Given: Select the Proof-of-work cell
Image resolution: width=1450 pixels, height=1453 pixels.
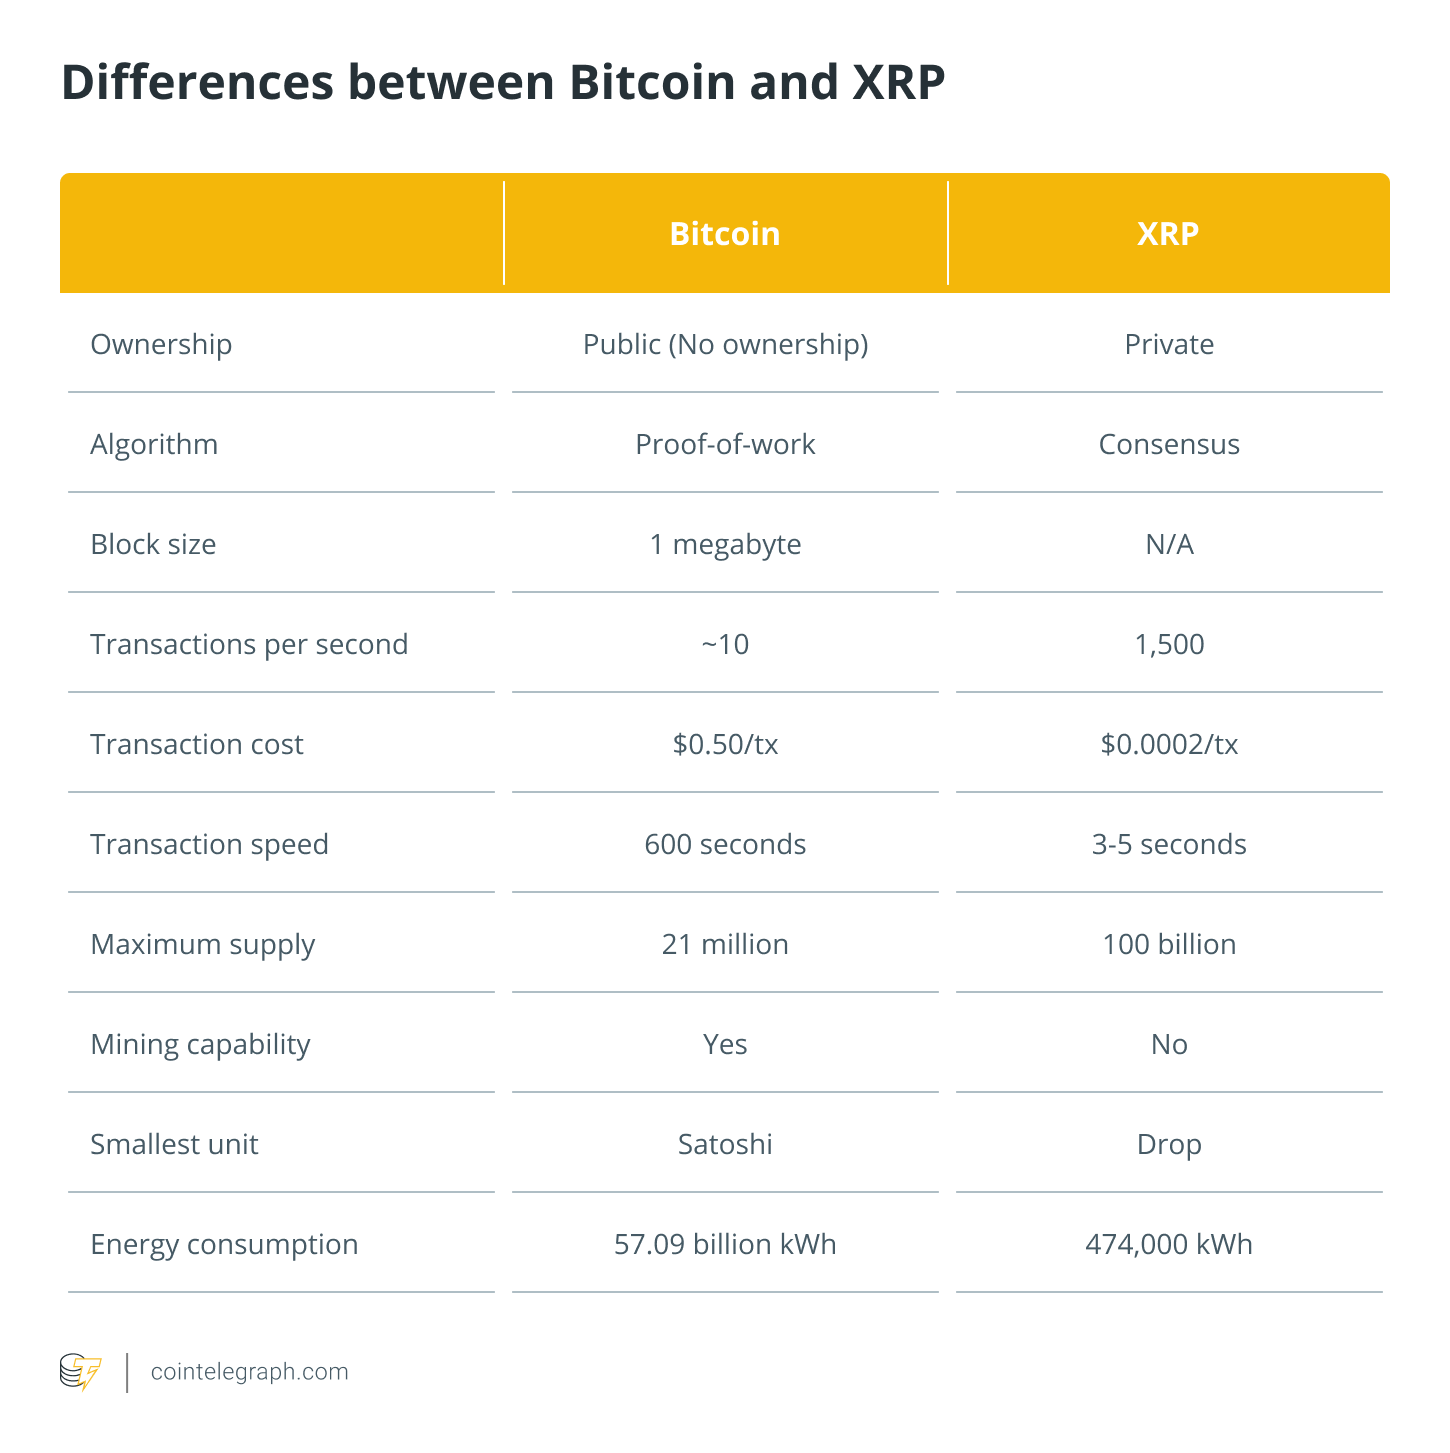Looking at the screenshot, I should (725, 445).
